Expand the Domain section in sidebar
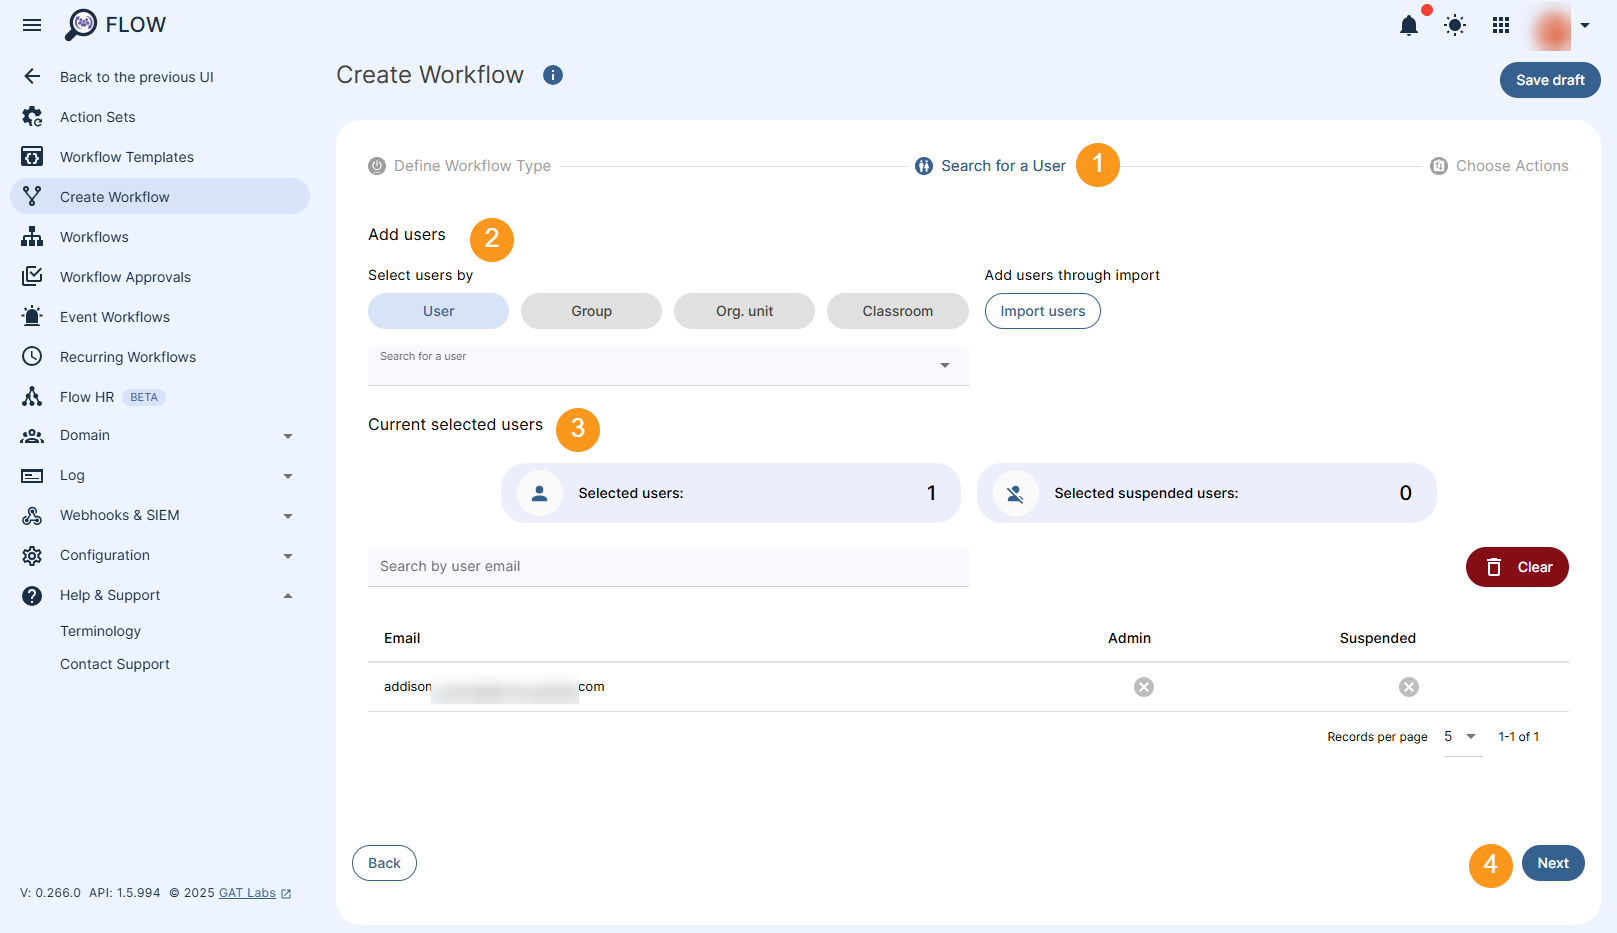The height and width of the screenshot is (933, 1617). click(288, 436)
